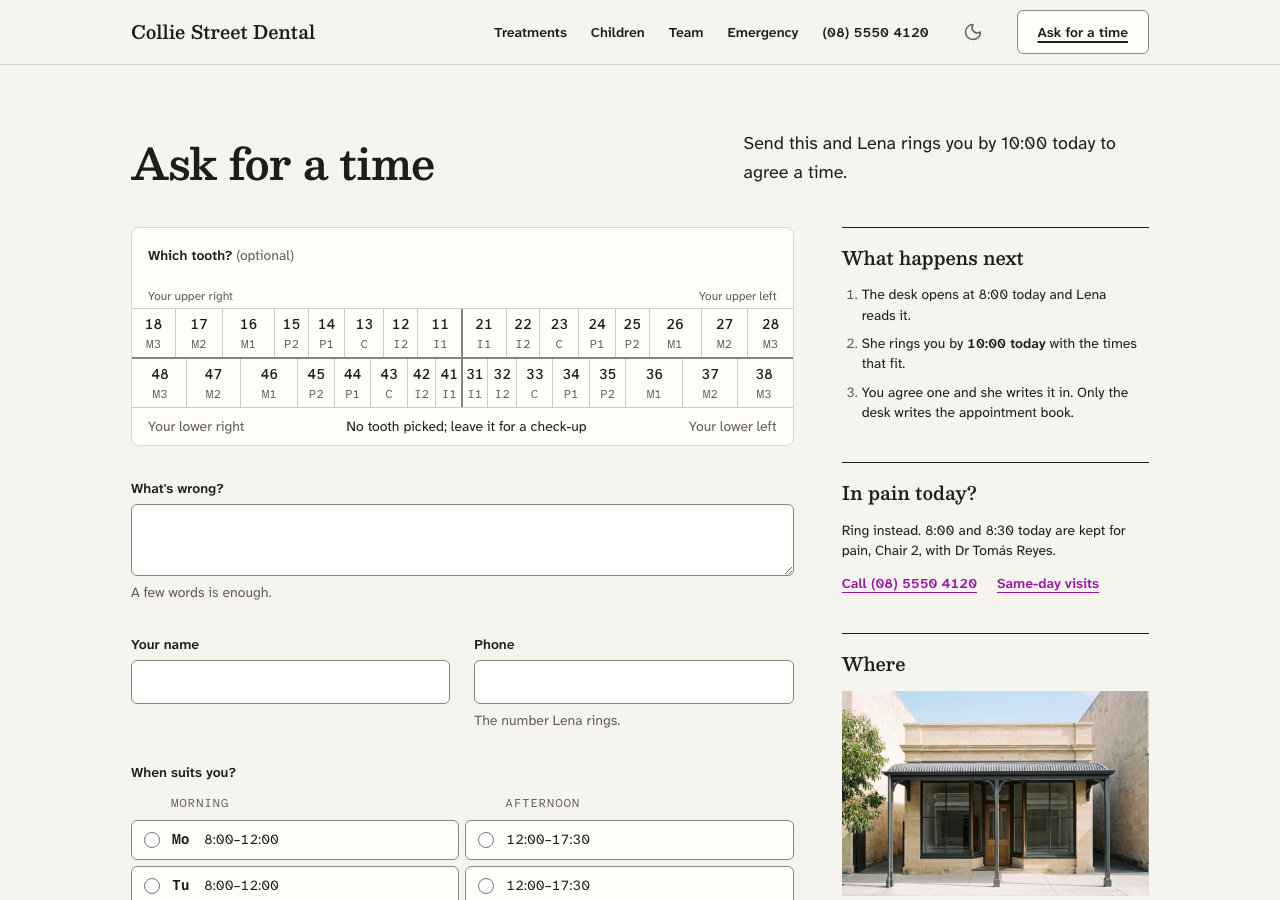The width and height of the screenshot is (1280, 900).
Task: Pick upper right tooth 18 M3
Action: [x=153, y=333]
